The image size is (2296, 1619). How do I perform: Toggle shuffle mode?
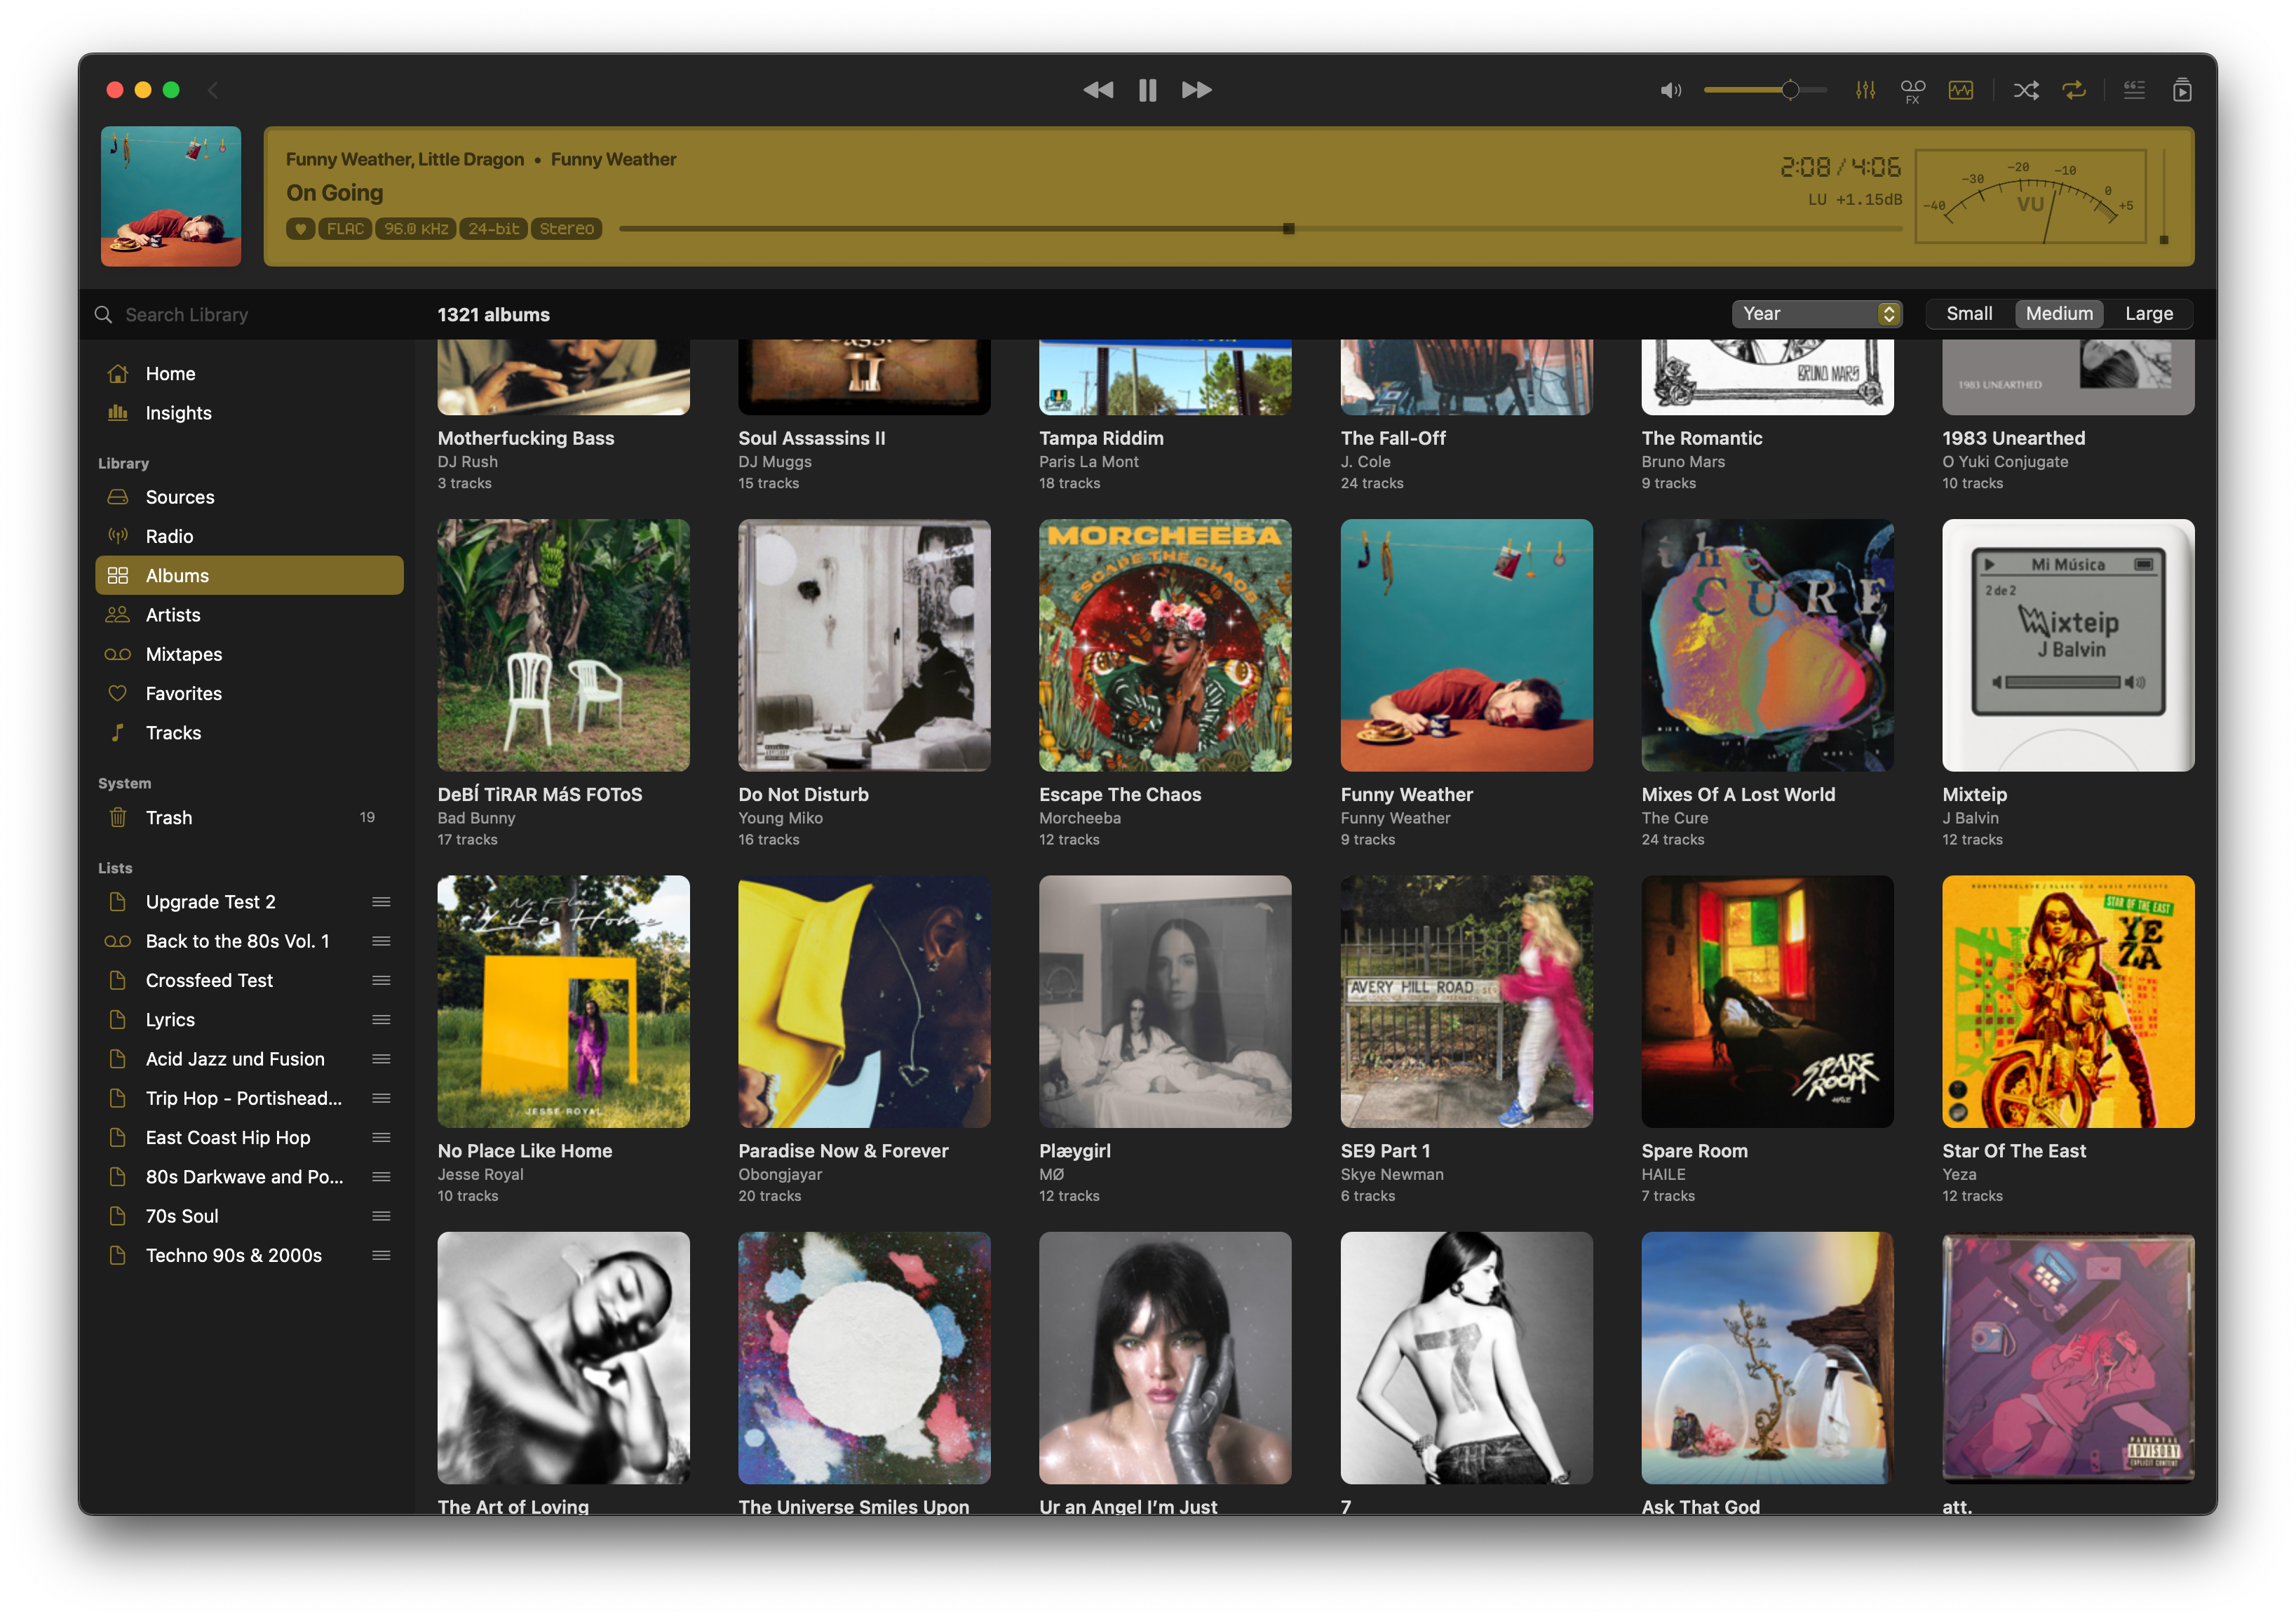click(2026, 90)
